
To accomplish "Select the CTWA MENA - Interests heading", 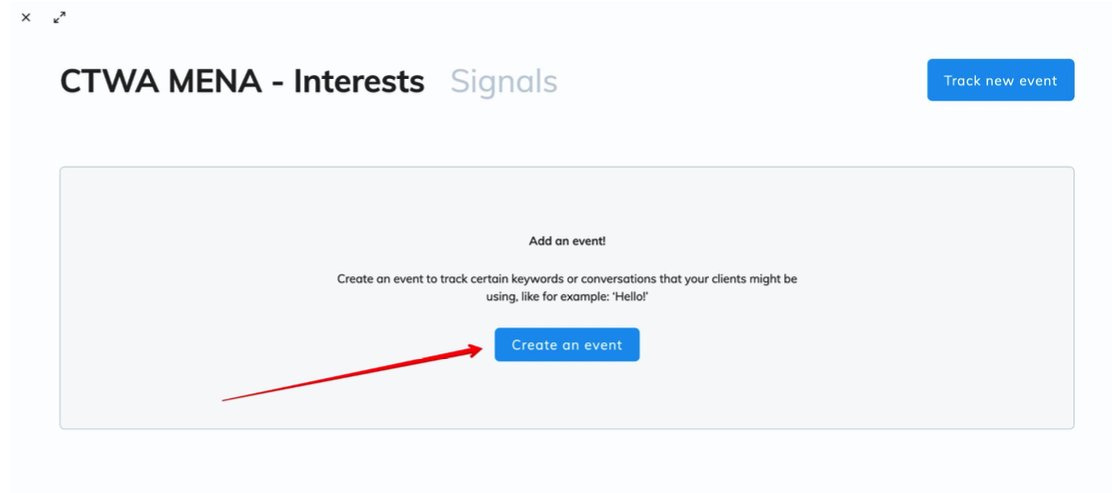I will point(242,81).
